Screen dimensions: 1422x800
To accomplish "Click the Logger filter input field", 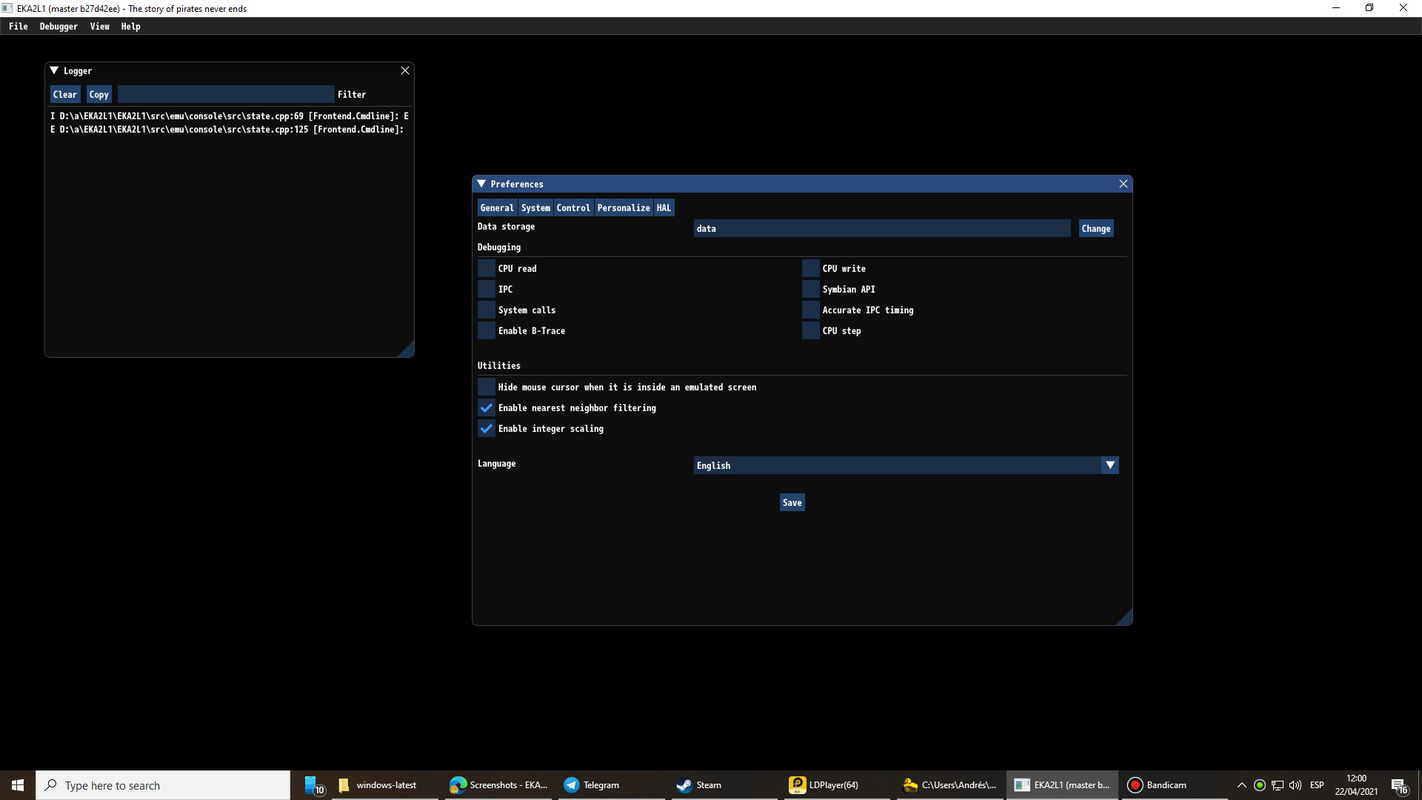I will pyautogui.click(x=225, y=94).
